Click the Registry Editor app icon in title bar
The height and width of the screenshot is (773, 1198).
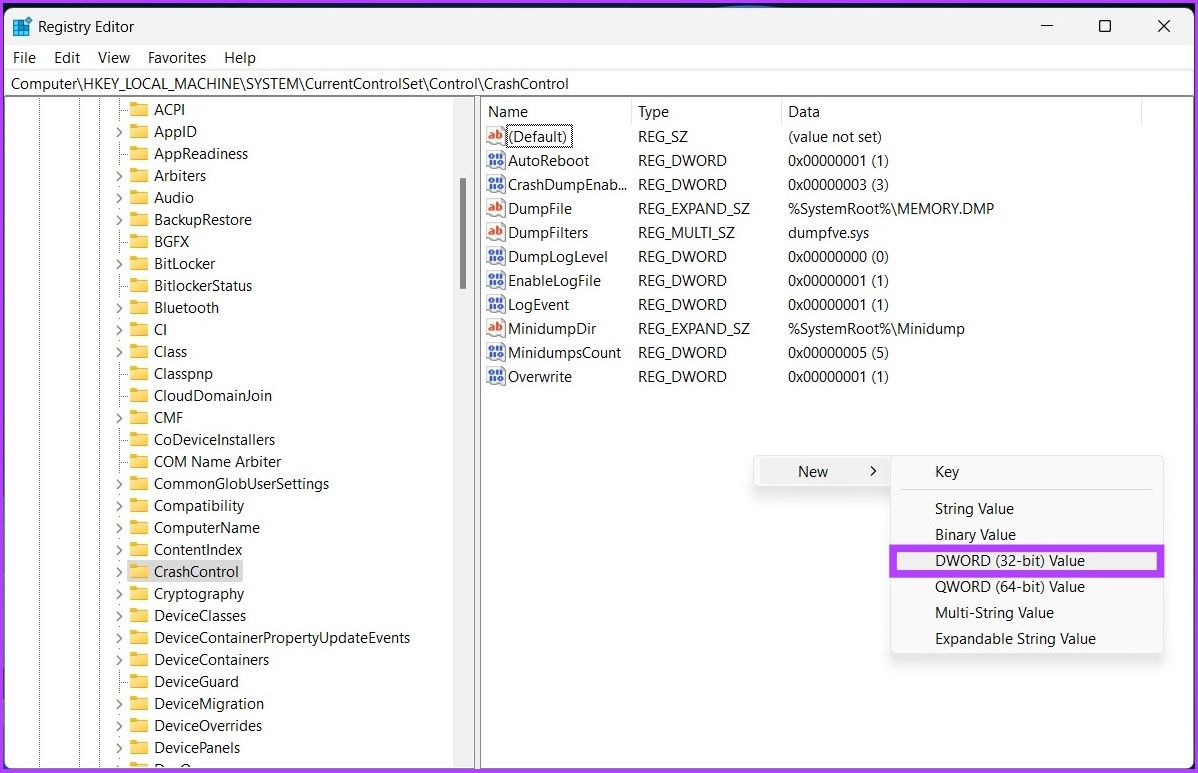22,27
